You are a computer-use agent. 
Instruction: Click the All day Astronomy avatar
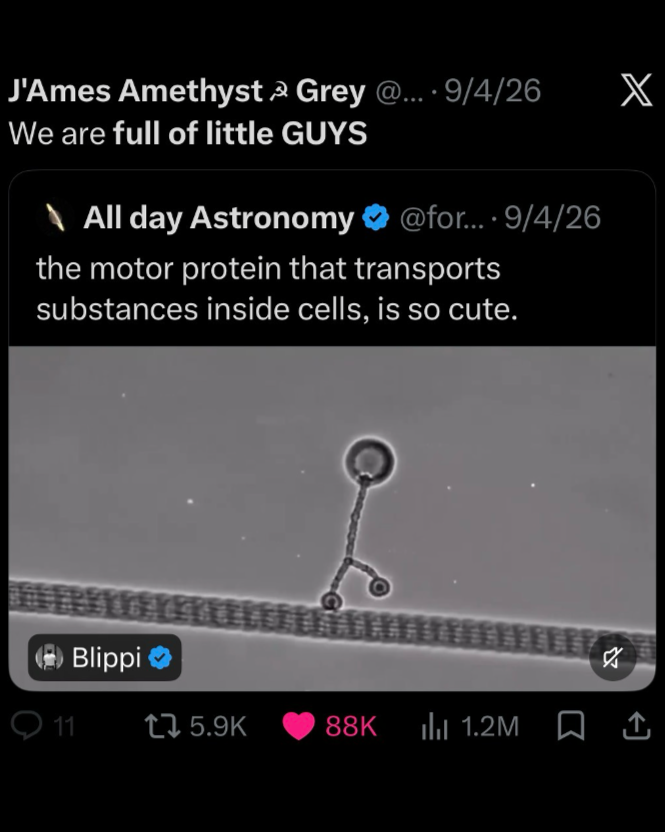pos(57,218)
